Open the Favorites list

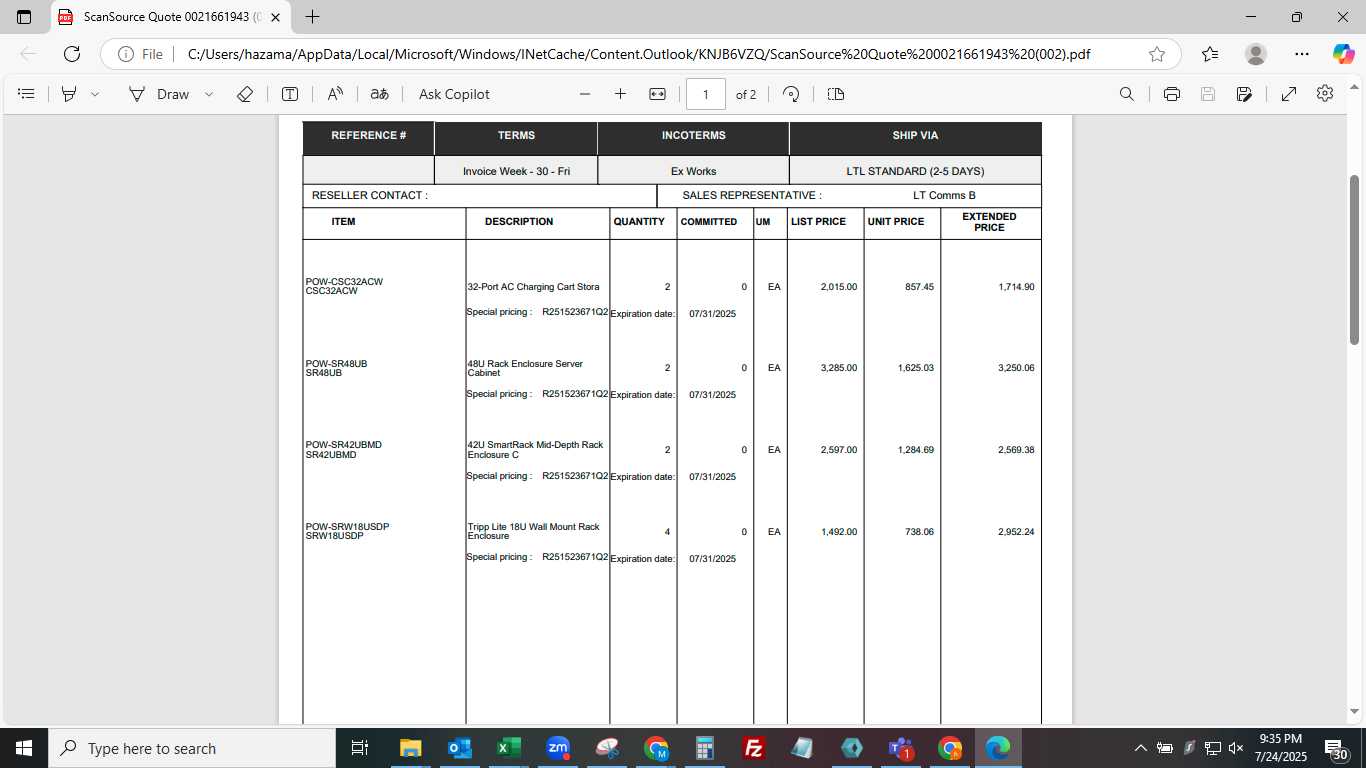1210,54
